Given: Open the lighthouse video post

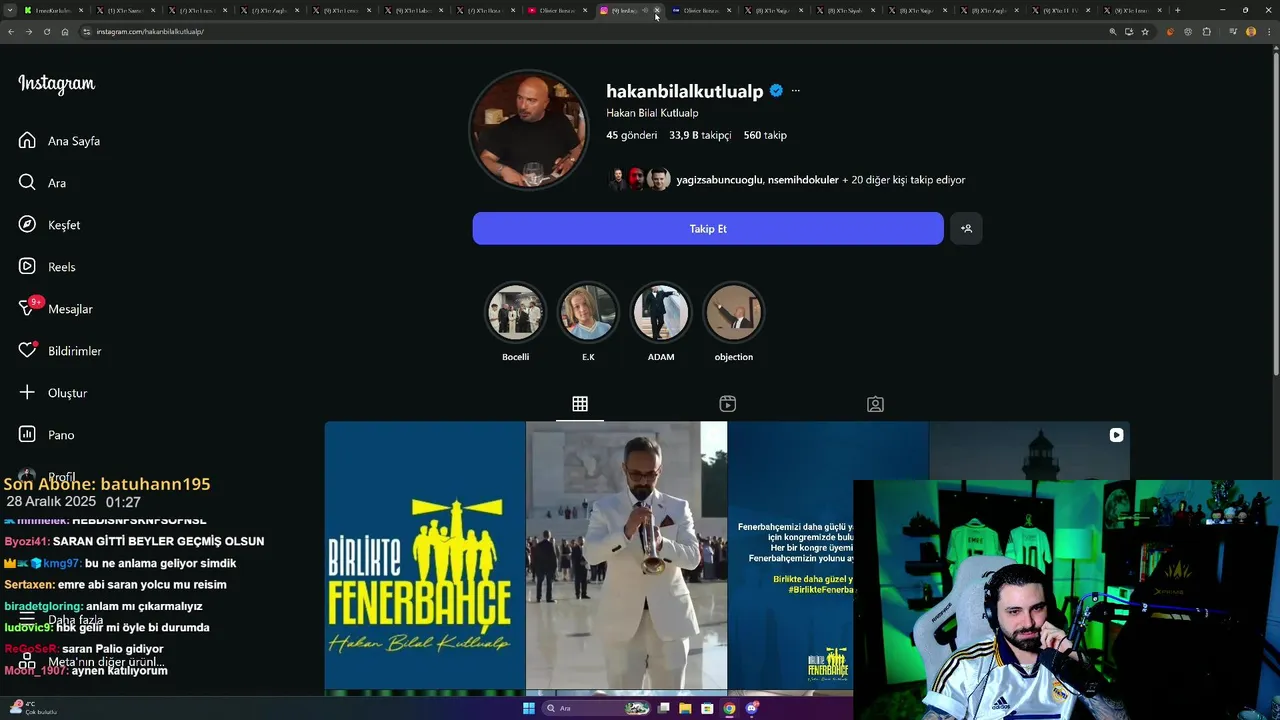Looking at the screenshot, I should pyautogui.click(x=1029, y=450).
